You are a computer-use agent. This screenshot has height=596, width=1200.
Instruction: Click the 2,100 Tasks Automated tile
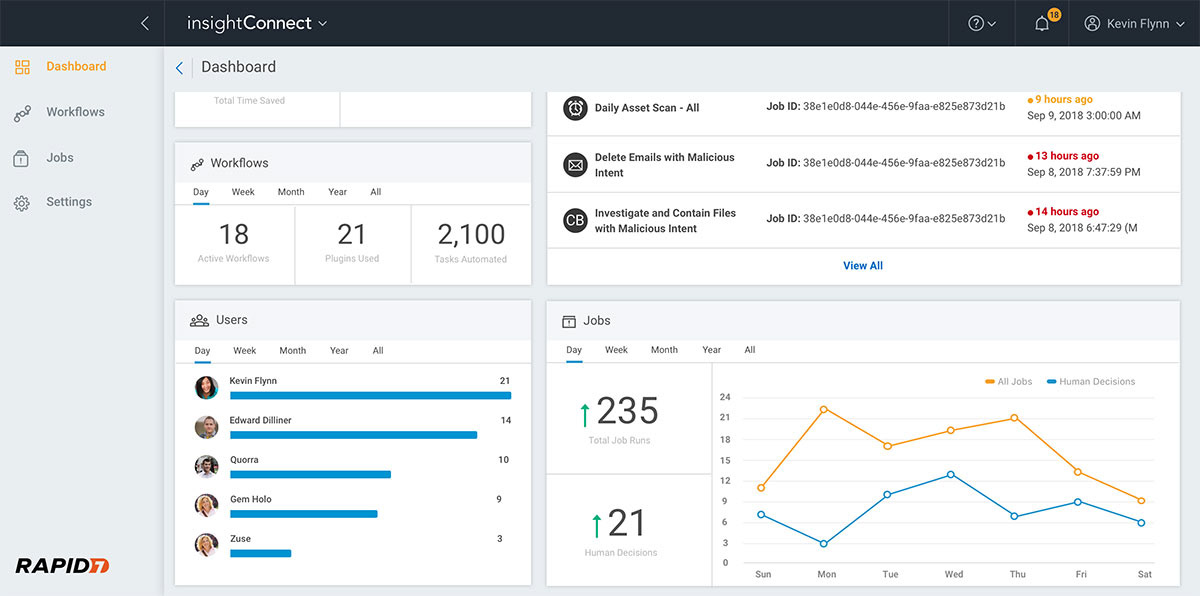tap(471, 244)
